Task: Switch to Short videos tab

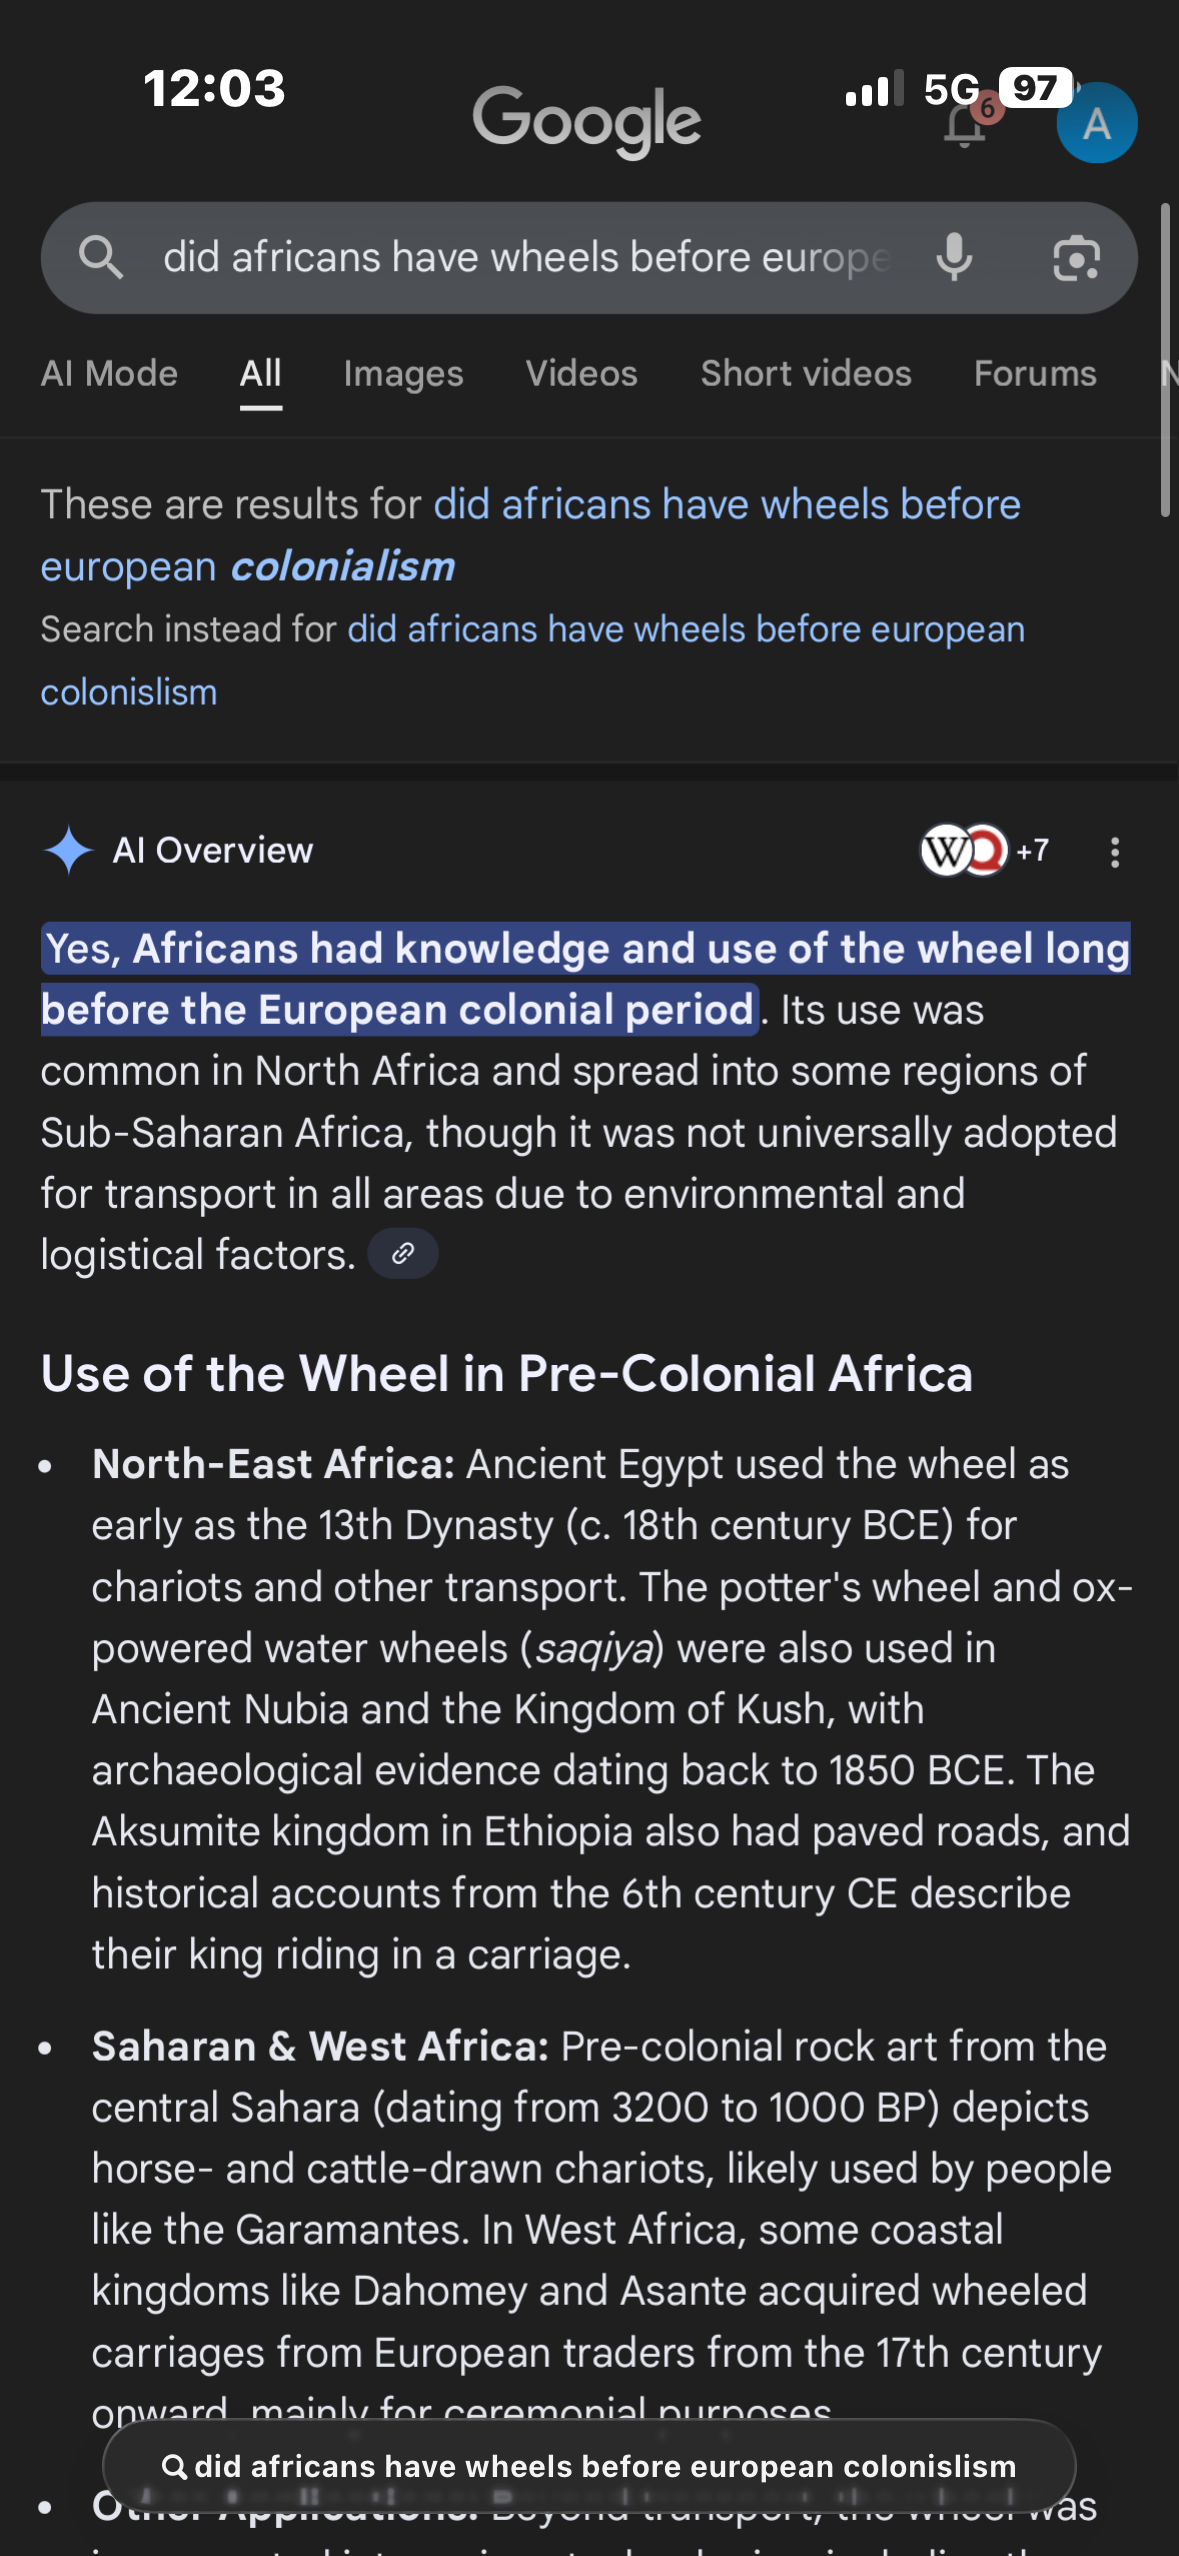Action: (x=805, y=374)
